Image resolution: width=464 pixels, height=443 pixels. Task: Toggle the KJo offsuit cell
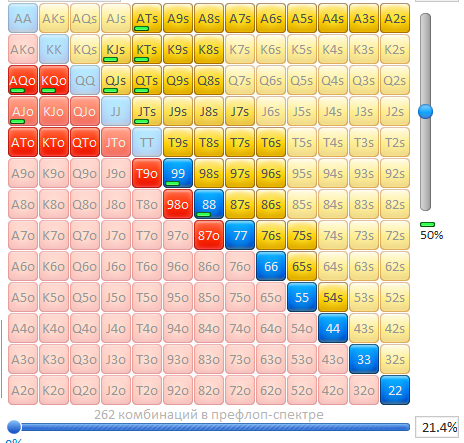click(54, 111)
